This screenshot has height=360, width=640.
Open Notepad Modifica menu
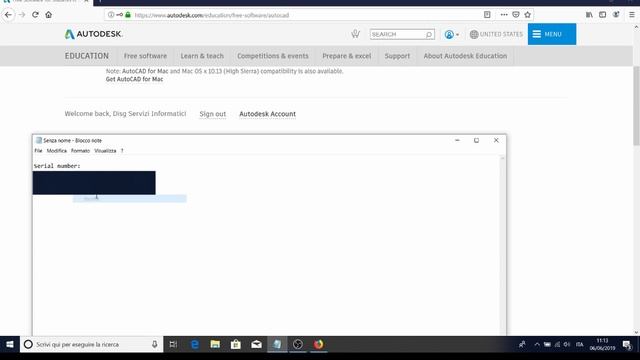57,151
